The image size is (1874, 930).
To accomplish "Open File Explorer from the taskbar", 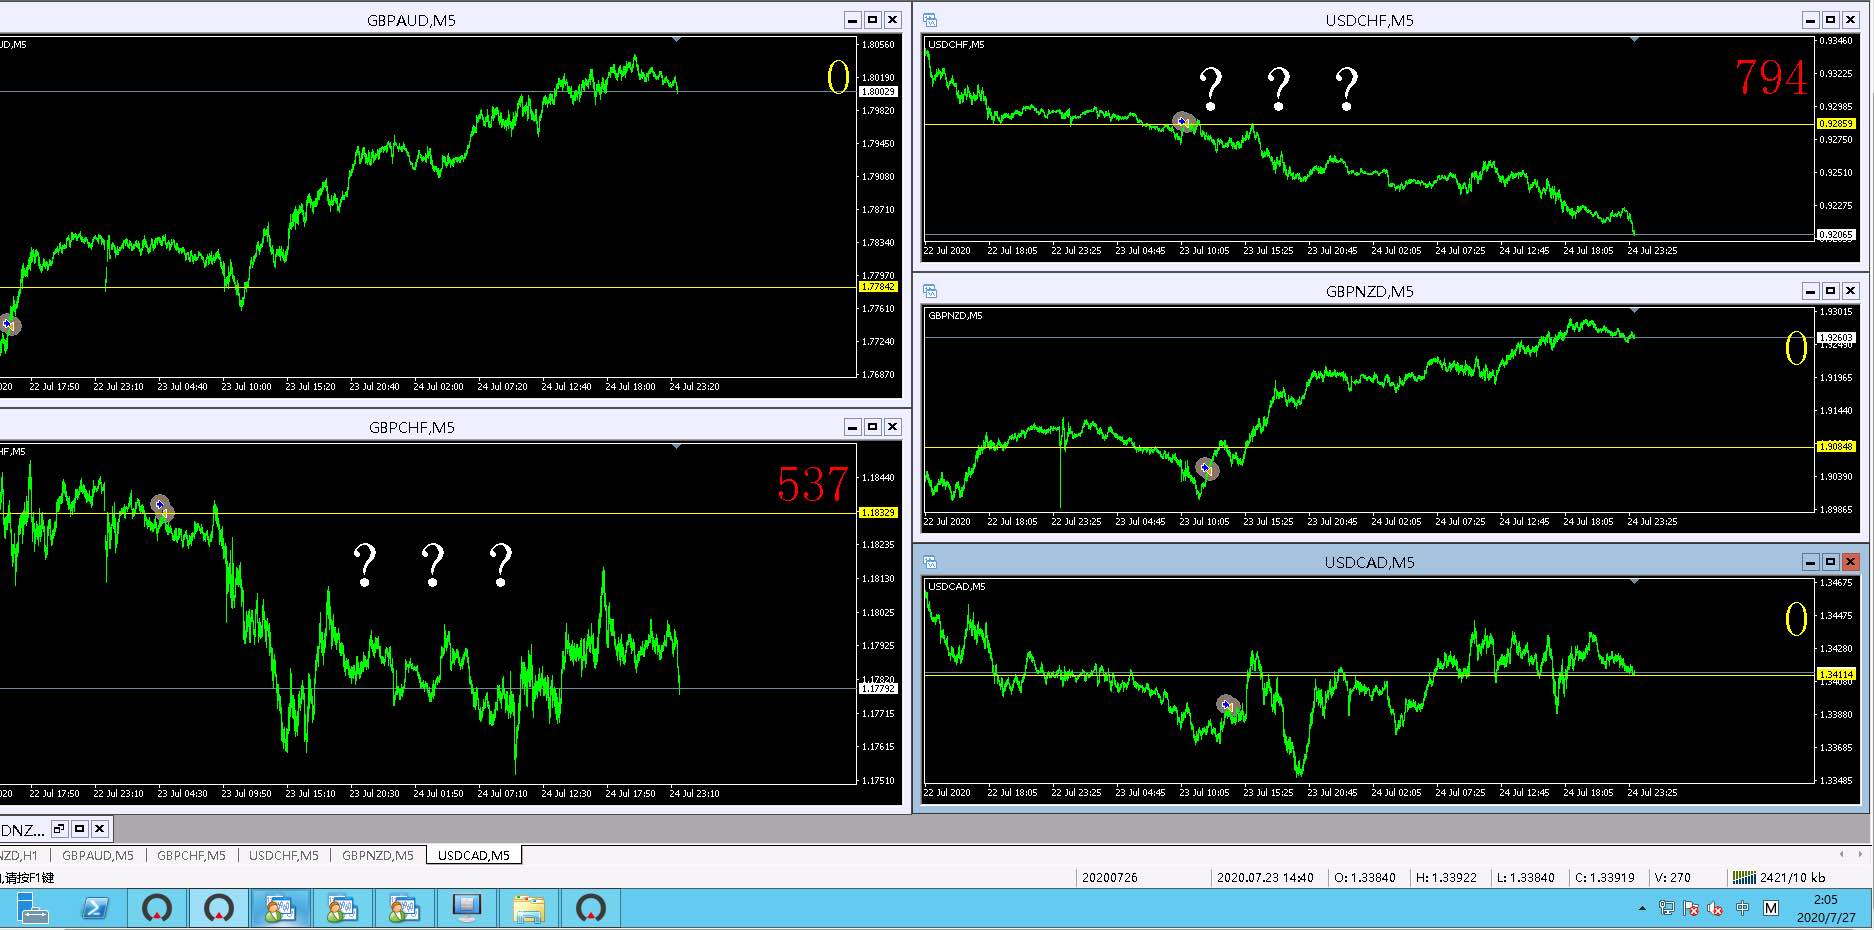I will (528, 909).
